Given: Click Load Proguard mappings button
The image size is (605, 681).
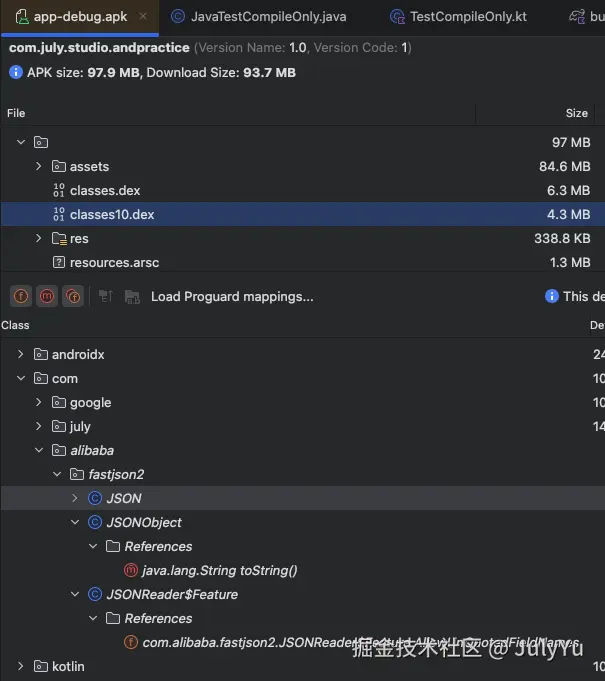Looking at the screenshot, I should tap(232, 296).
